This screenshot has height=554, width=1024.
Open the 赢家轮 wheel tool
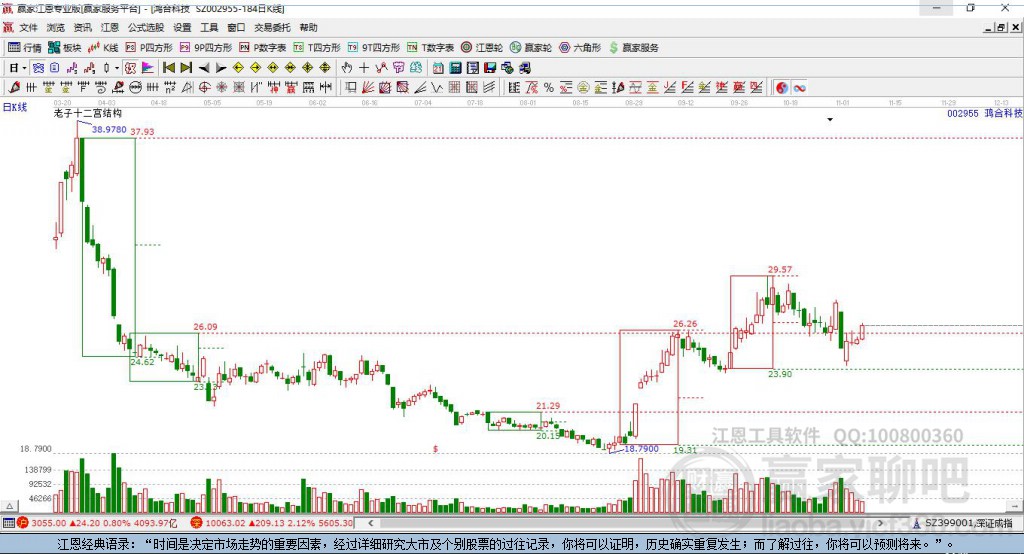point(530,48)
